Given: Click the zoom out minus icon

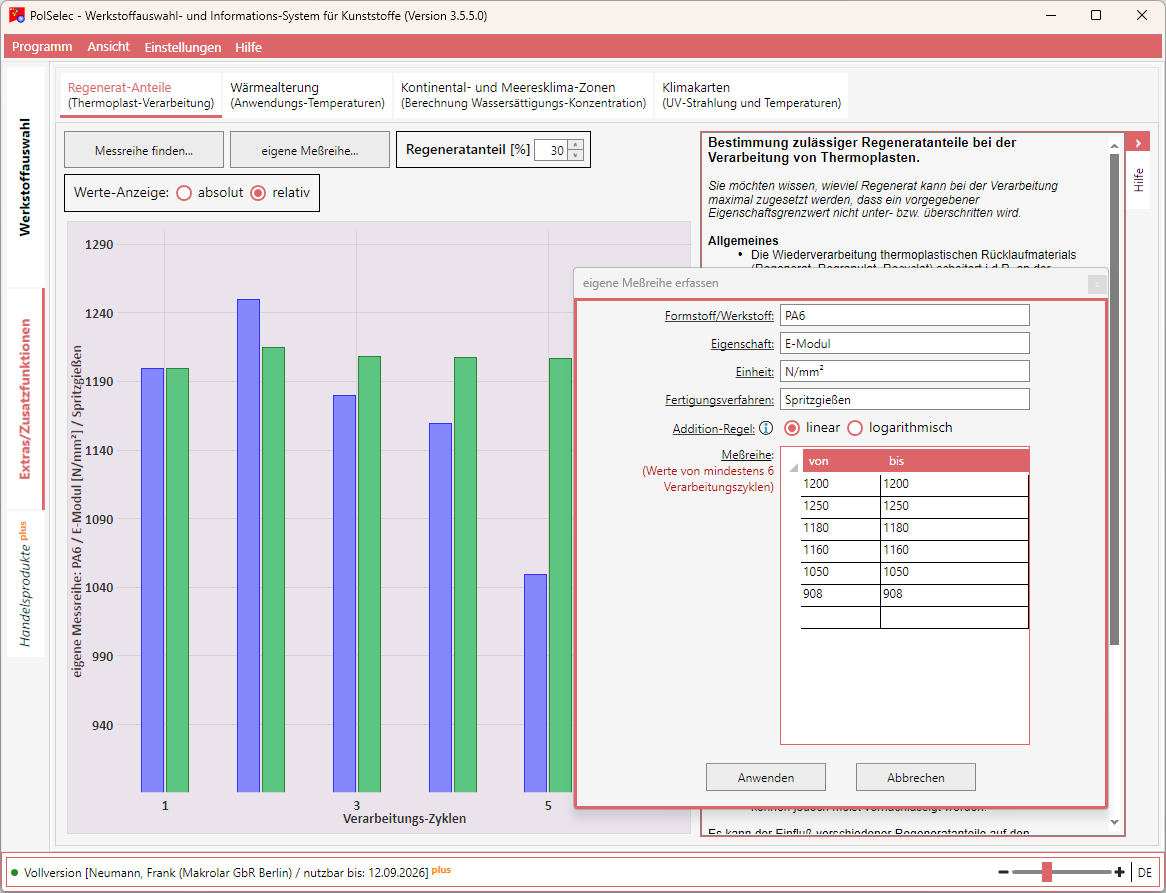Looking at the screenshot, I should point(1003,871).
